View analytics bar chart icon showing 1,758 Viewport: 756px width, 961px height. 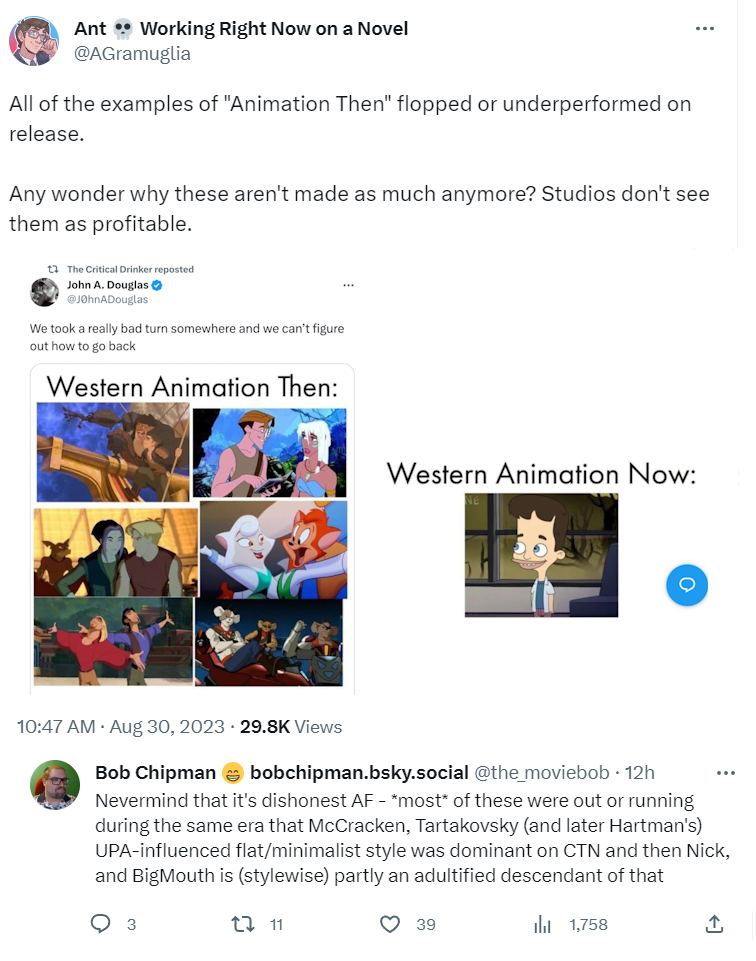coord(542,924)
